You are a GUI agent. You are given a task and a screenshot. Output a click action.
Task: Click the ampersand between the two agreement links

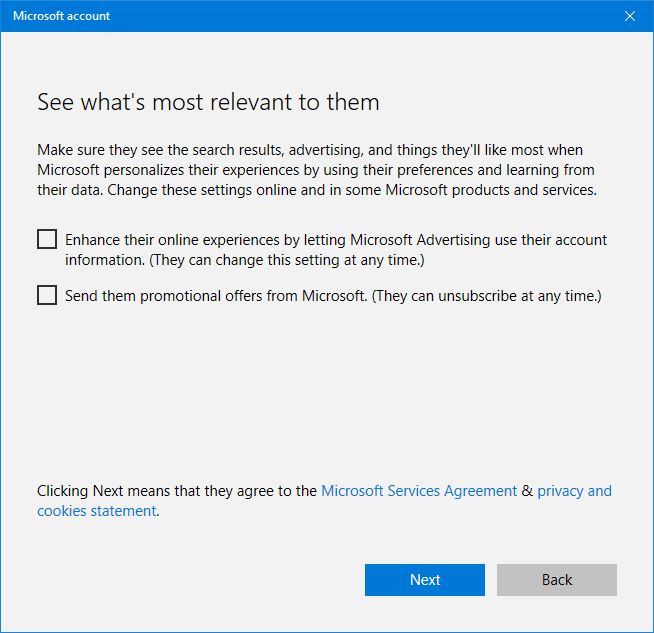527,491
